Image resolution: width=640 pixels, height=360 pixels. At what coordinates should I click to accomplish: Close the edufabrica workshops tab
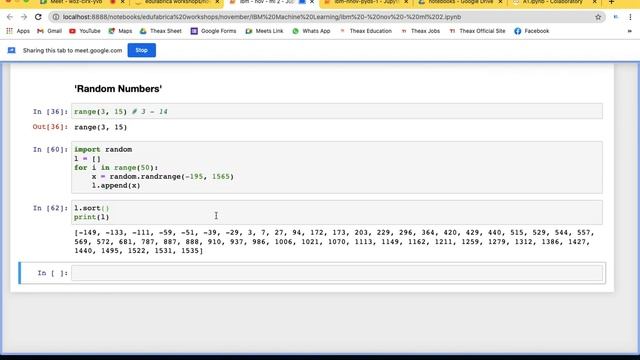217,2
